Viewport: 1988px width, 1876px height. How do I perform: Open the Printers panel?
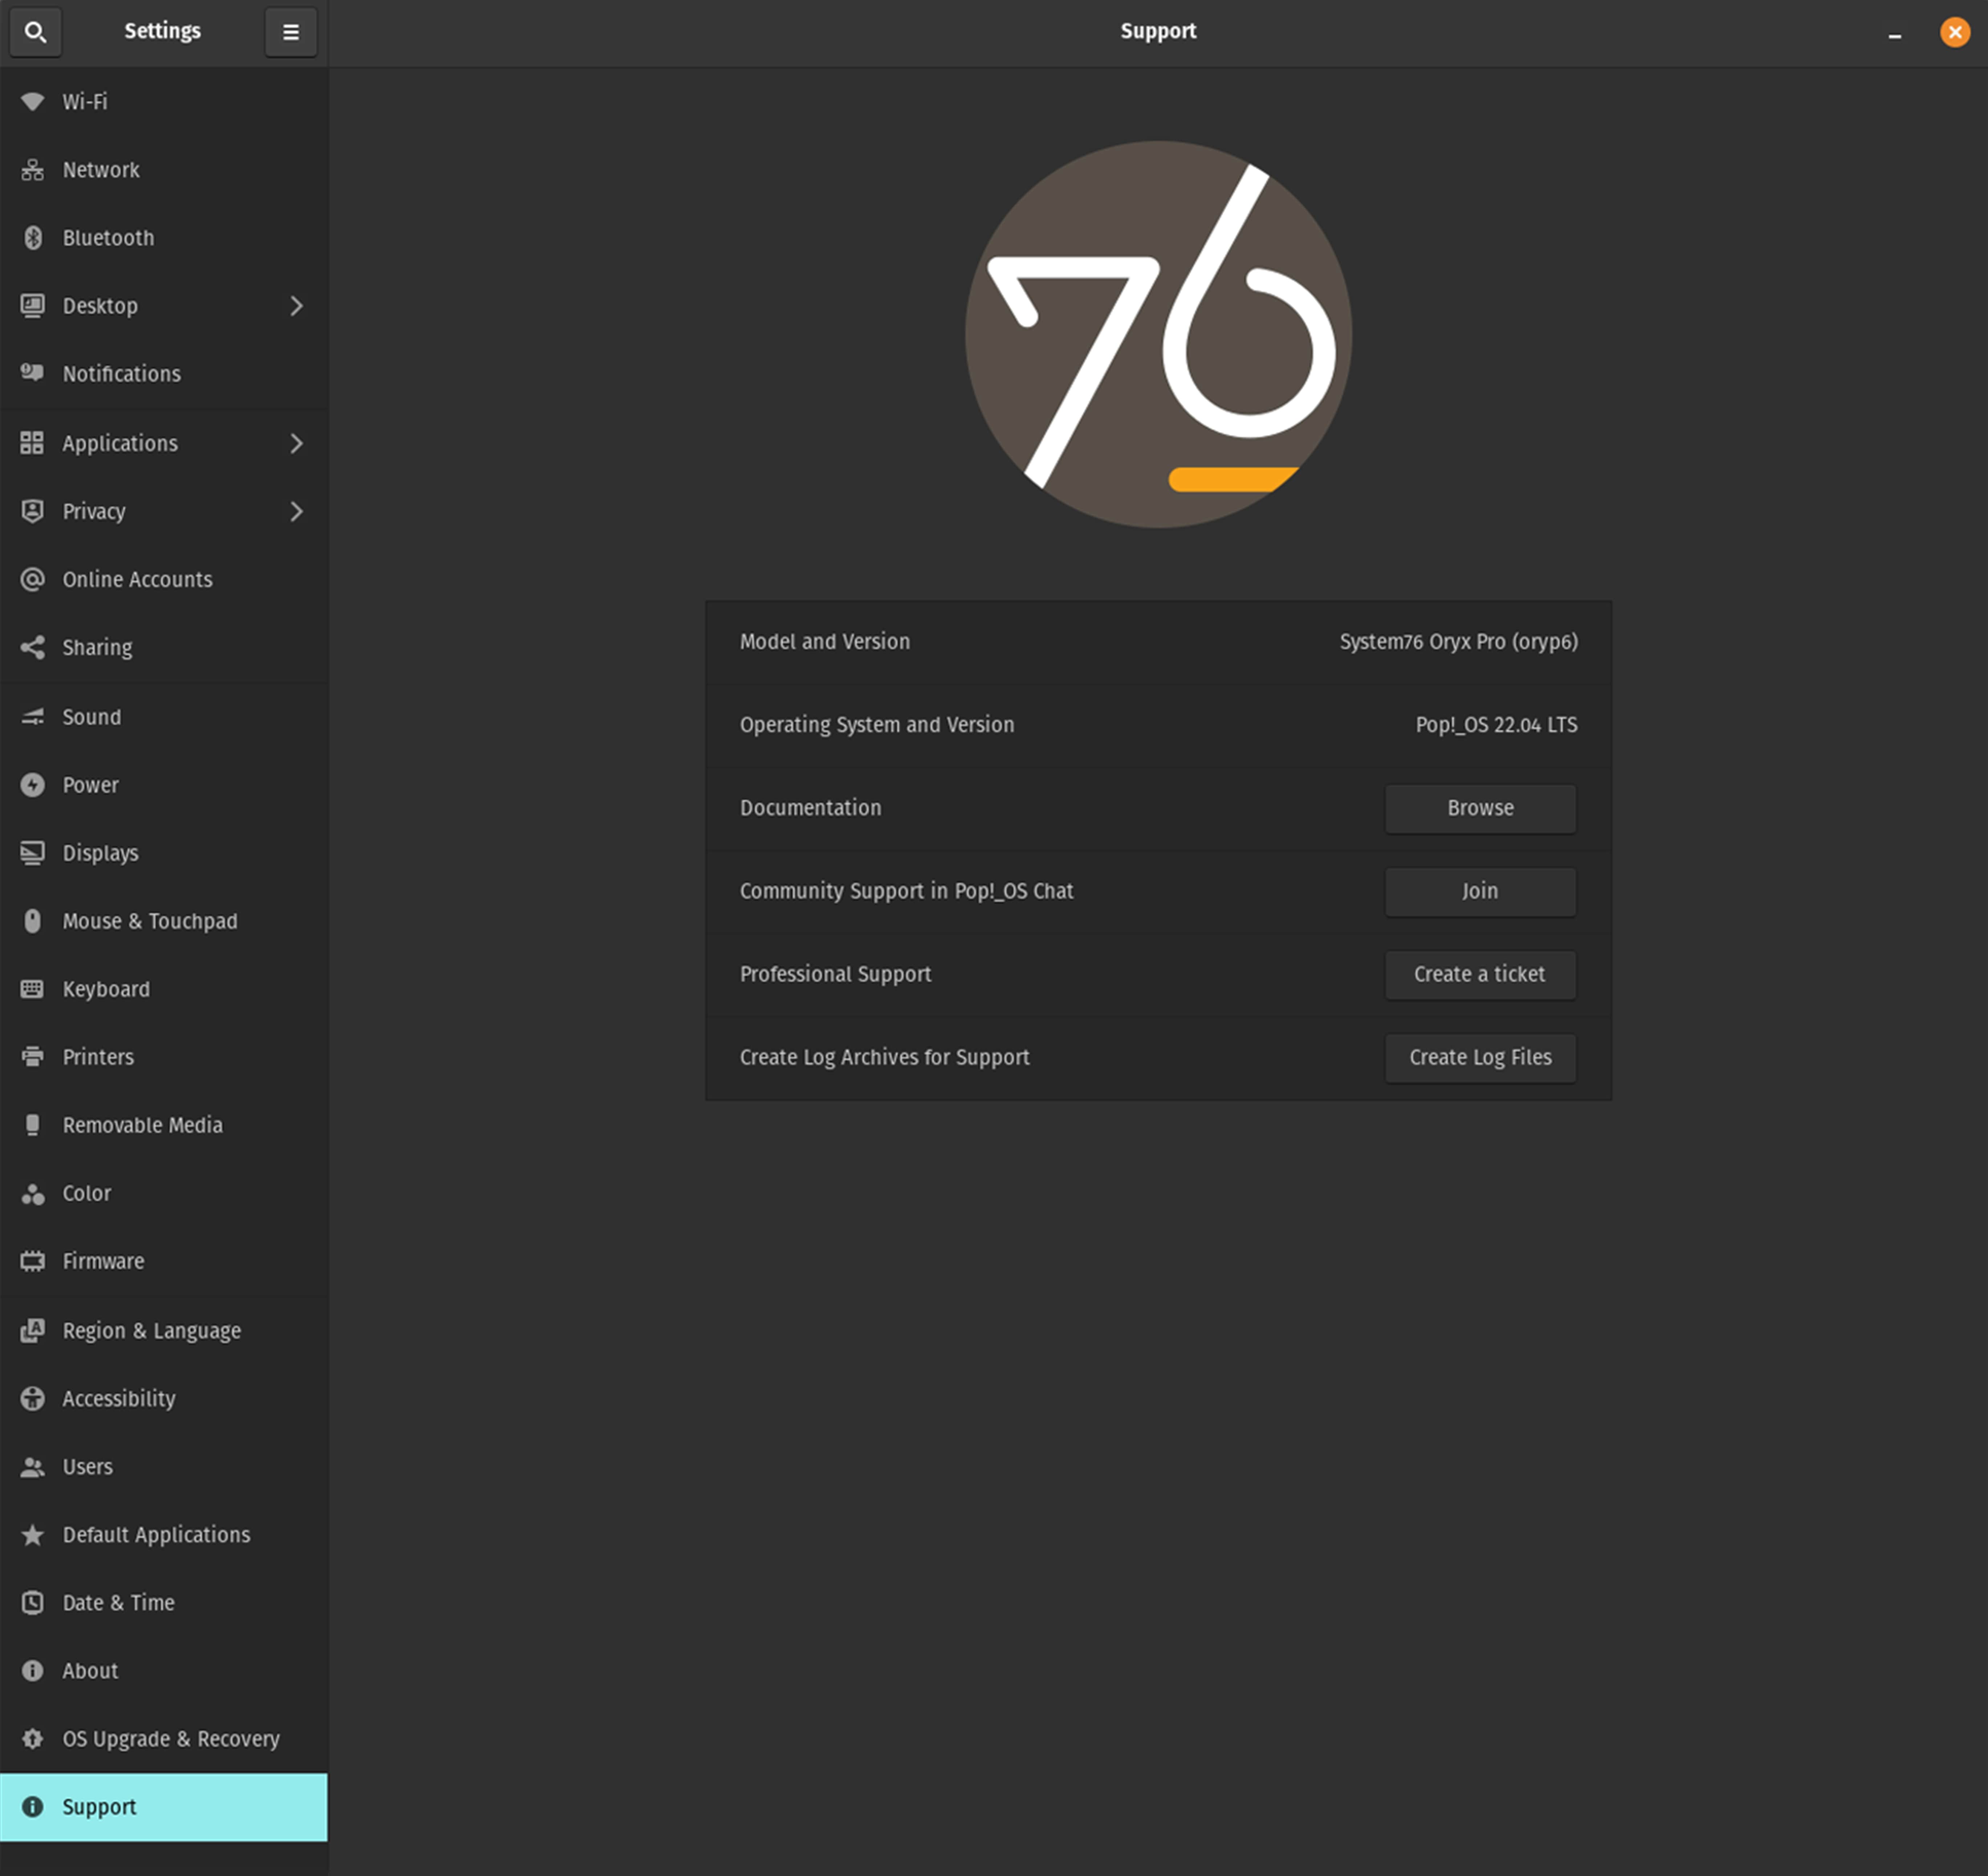coord(164,1057)
